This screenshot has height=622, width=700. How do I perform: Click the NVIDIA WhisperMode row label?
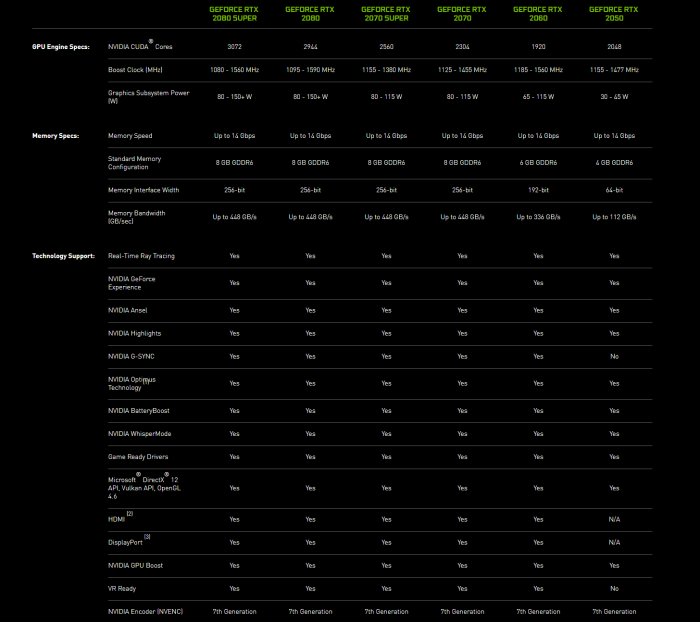(139, 433)
